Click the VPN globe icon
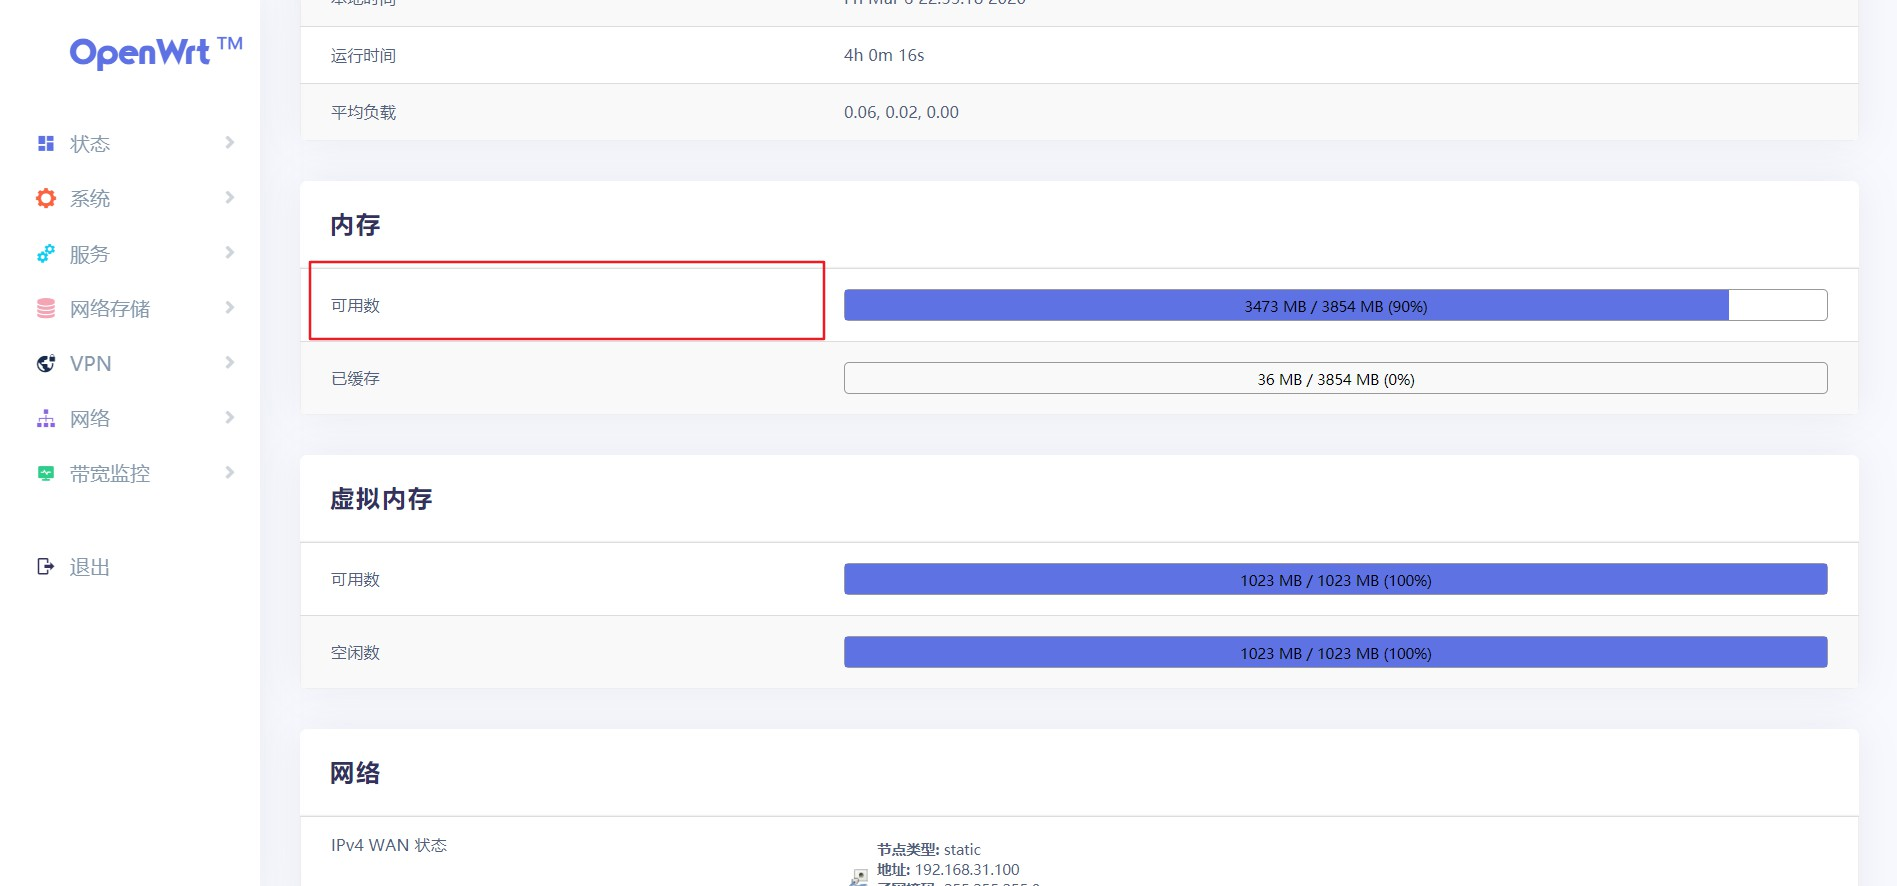Screen dimensions: 1897x886 click(46, 363)
